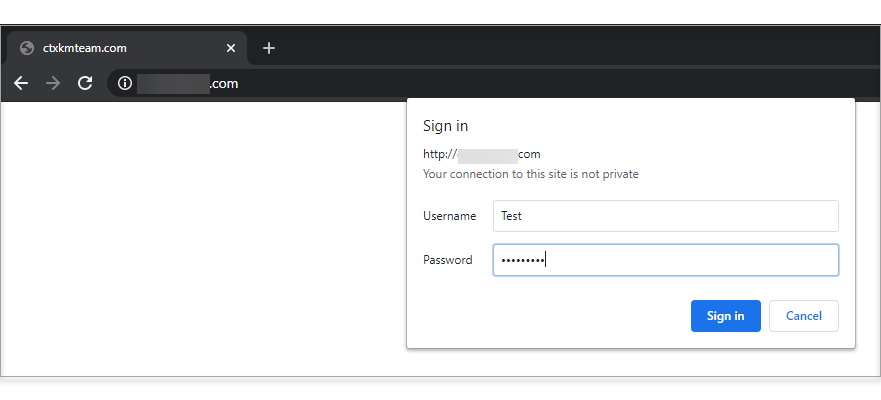881x400 pixels.
Task: Click the globe favicon on the ctxkmteam.com tab
Action: pyautogui.click(x=26, y=48)
